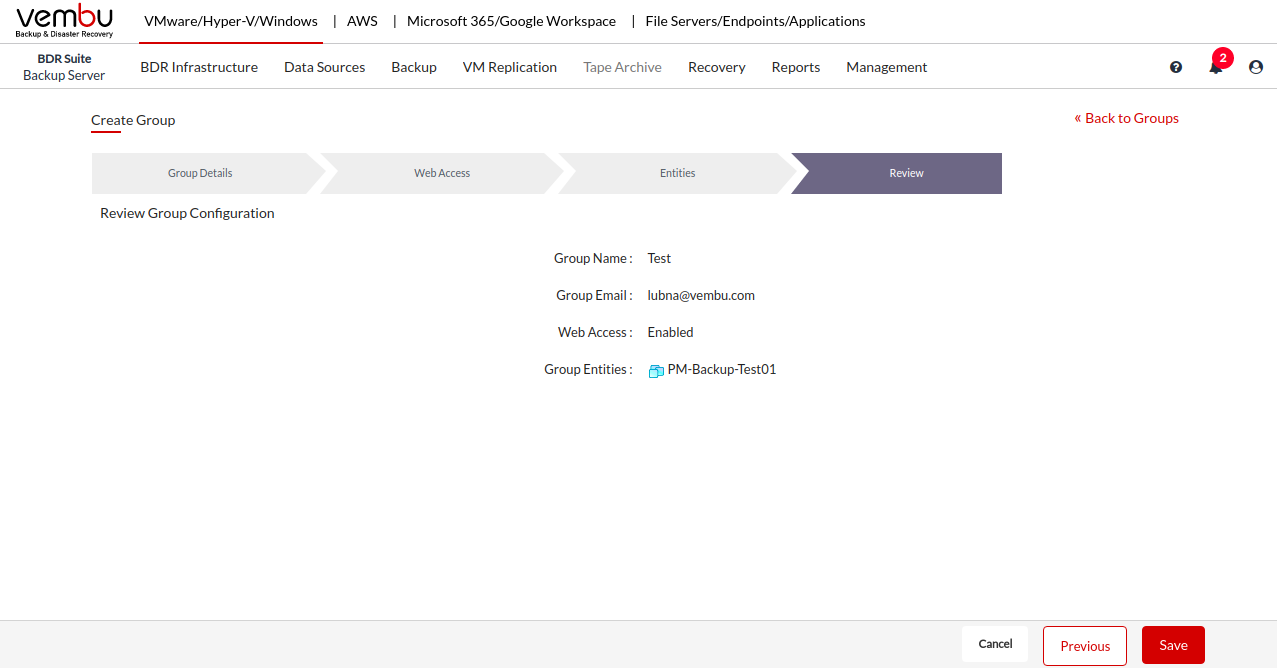
Task: Click the Group Email label
Action: point(594,295)
